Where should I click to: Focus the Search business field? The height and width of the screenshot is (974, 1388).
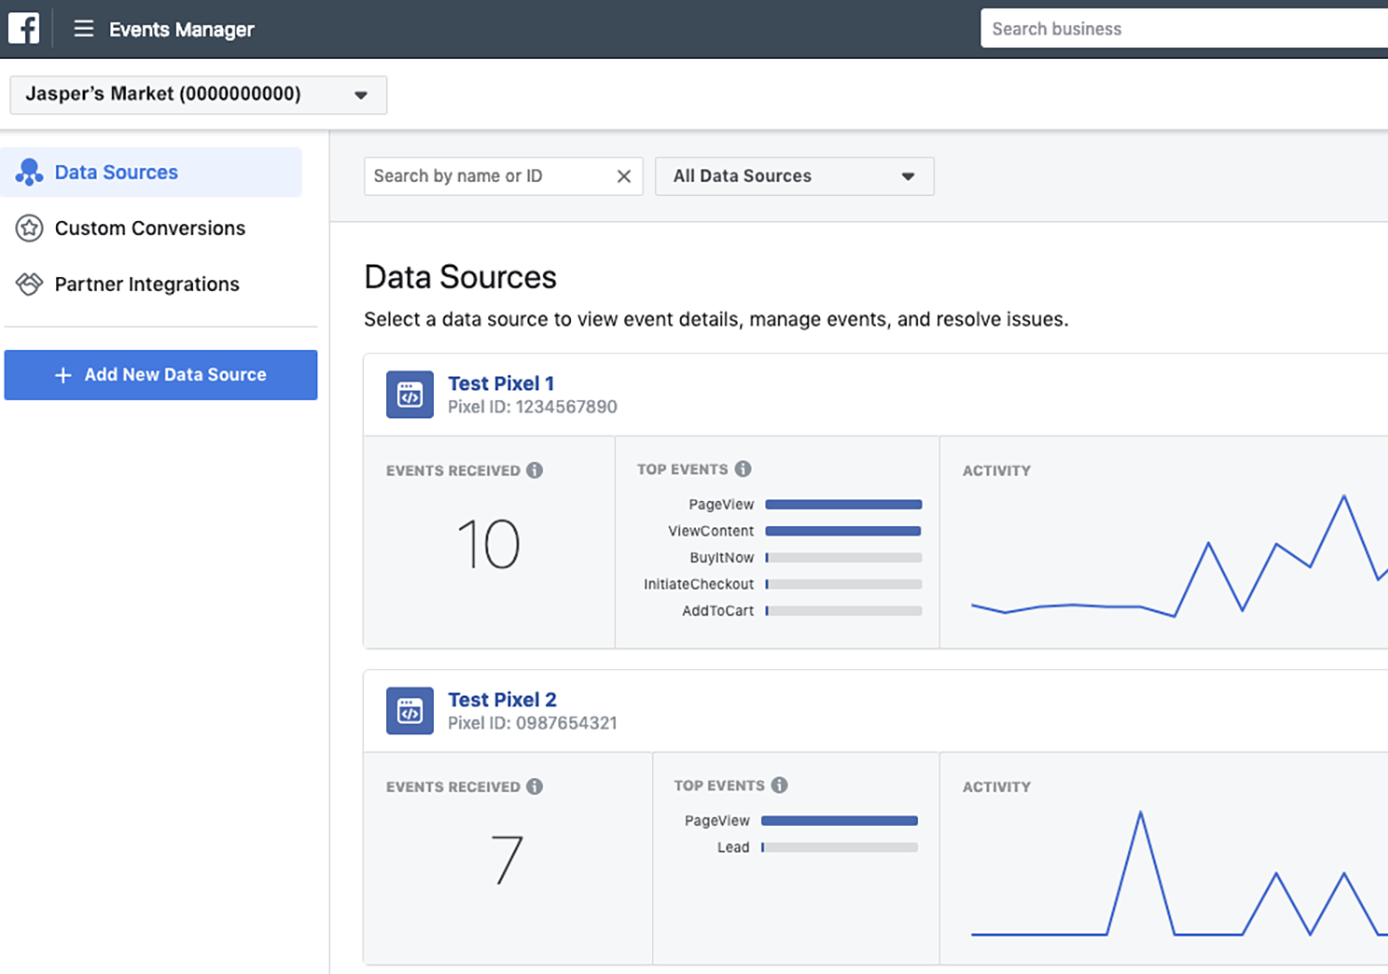click(1184, 29)
